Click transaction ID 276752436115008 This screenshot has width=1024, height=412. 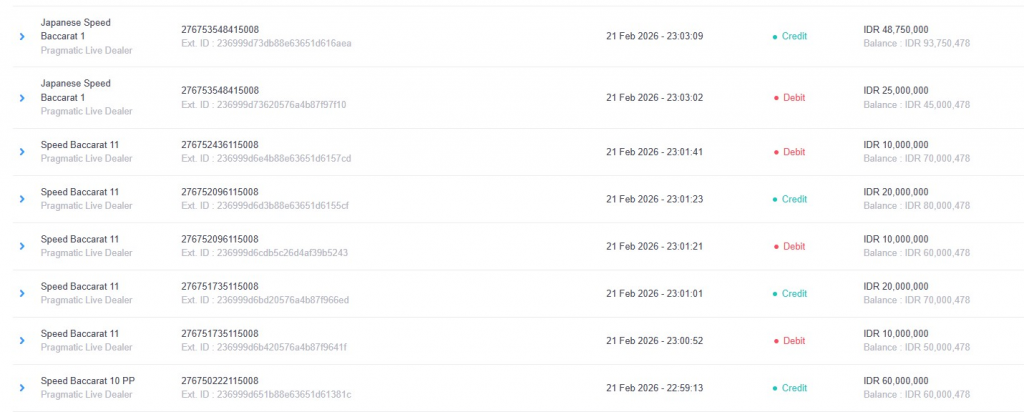pos(219,145)
